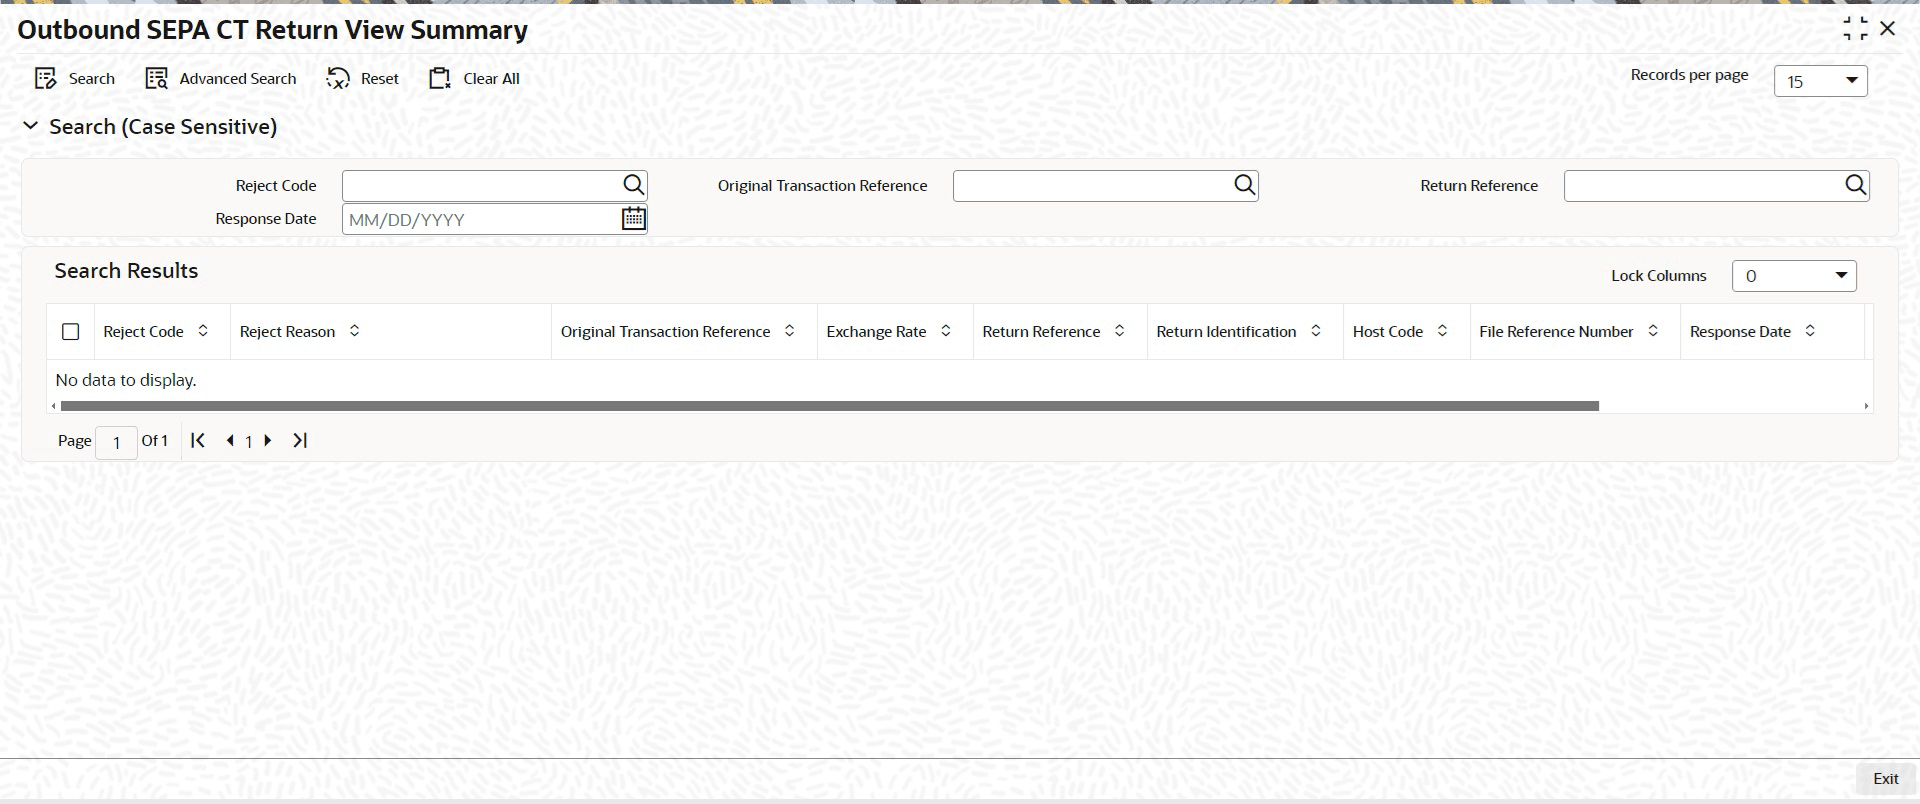Go to first results page
The height and width of the screenshot is (804, 1920).
coord(198,440)
